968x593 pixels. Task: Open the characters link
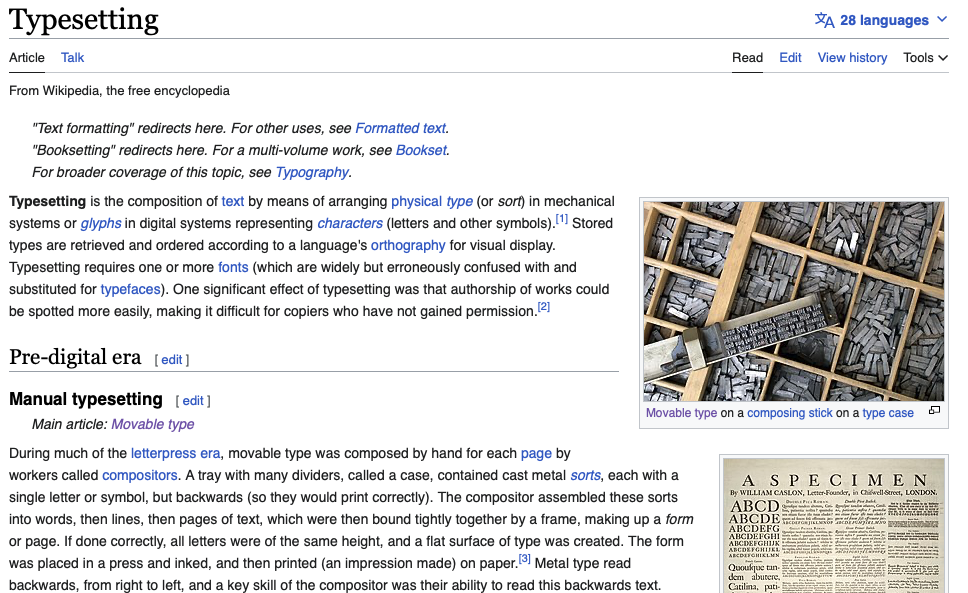click(x=350, y=223)
